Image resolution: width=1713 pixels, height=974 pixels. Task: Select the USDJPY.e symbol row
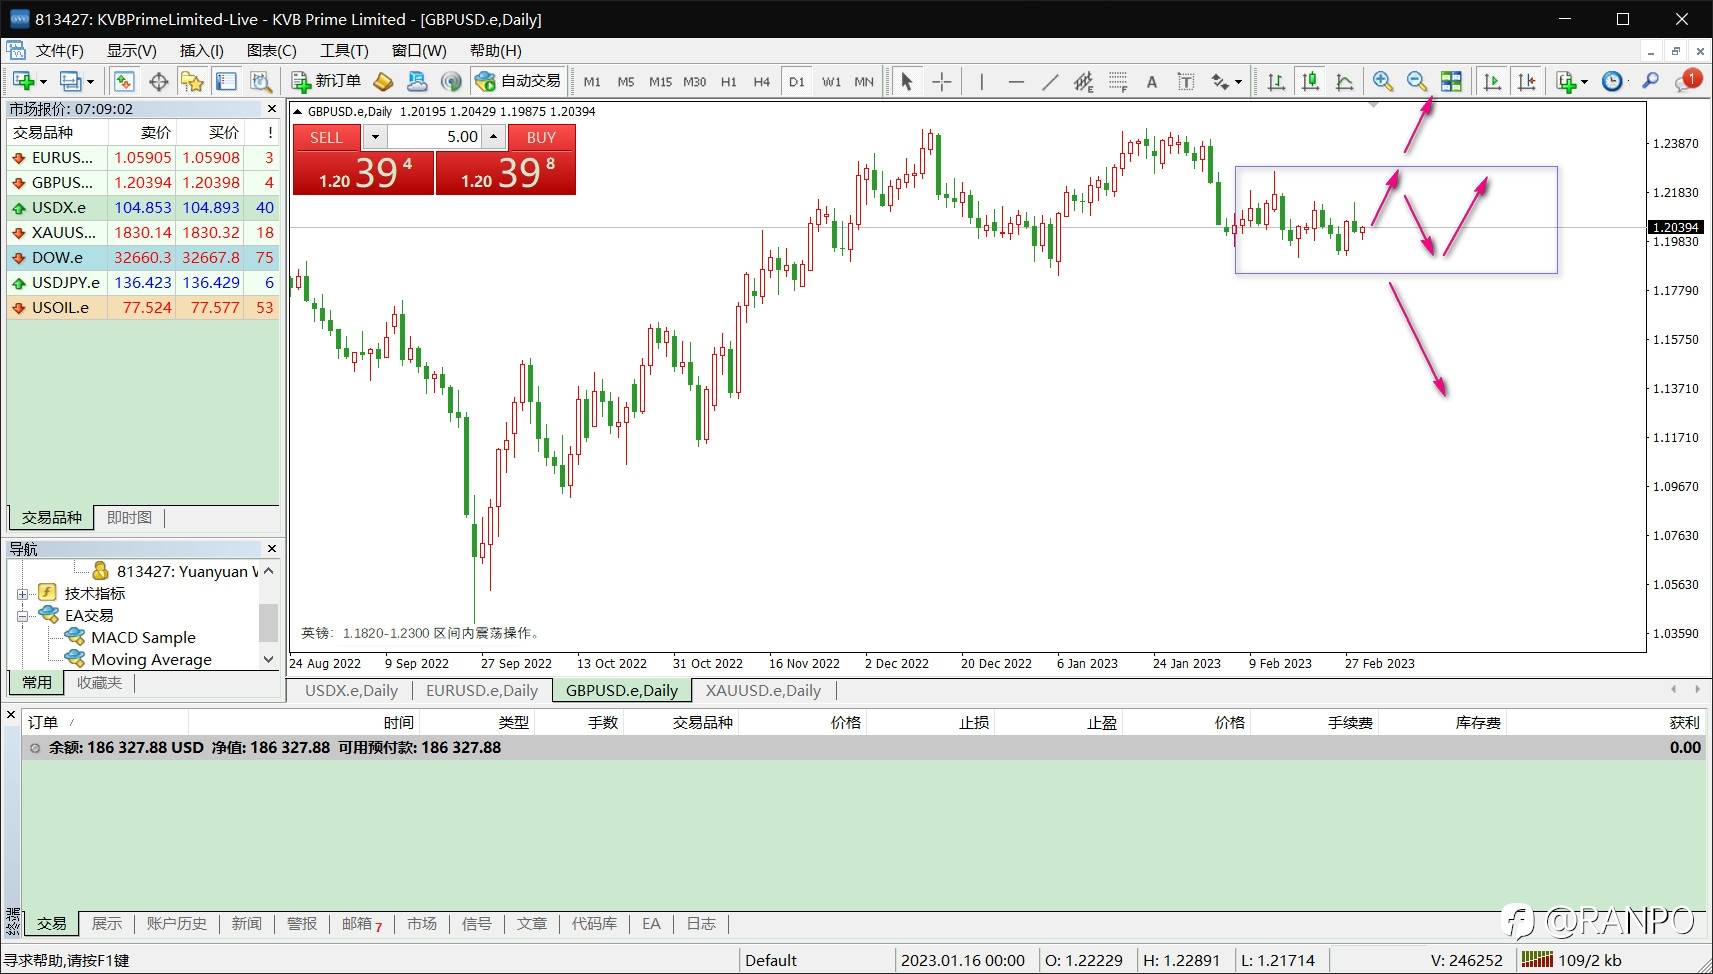coord(143,282)
